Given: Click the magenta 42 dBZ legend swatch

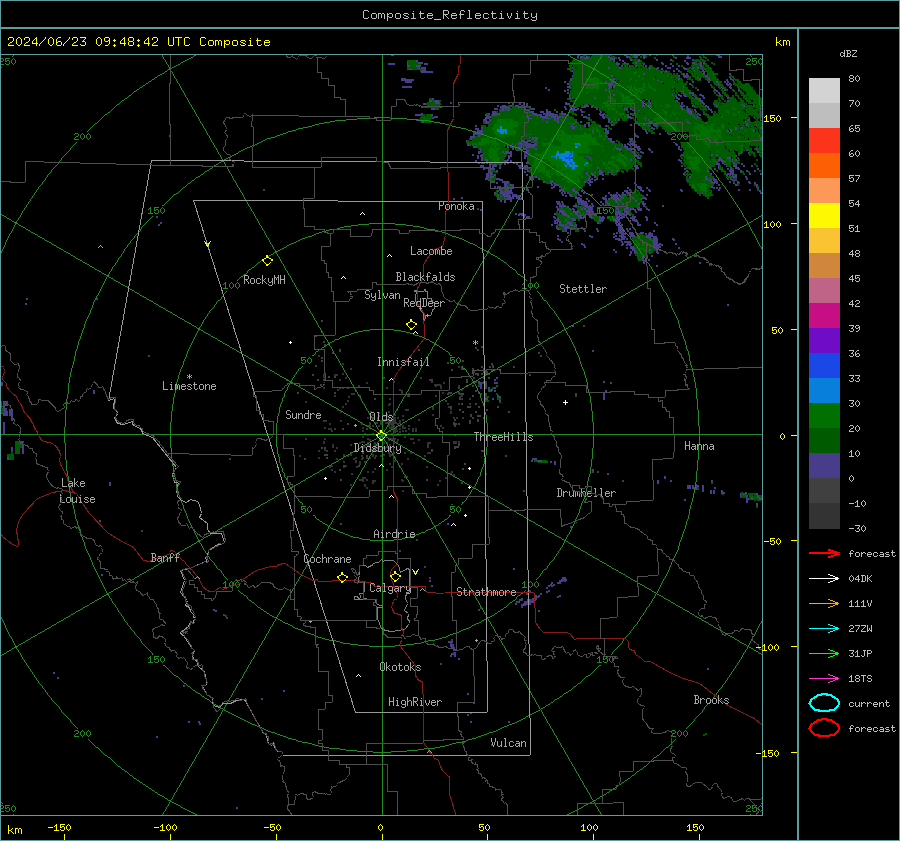Looking at the screenshot, I should (x=824, y=315).
